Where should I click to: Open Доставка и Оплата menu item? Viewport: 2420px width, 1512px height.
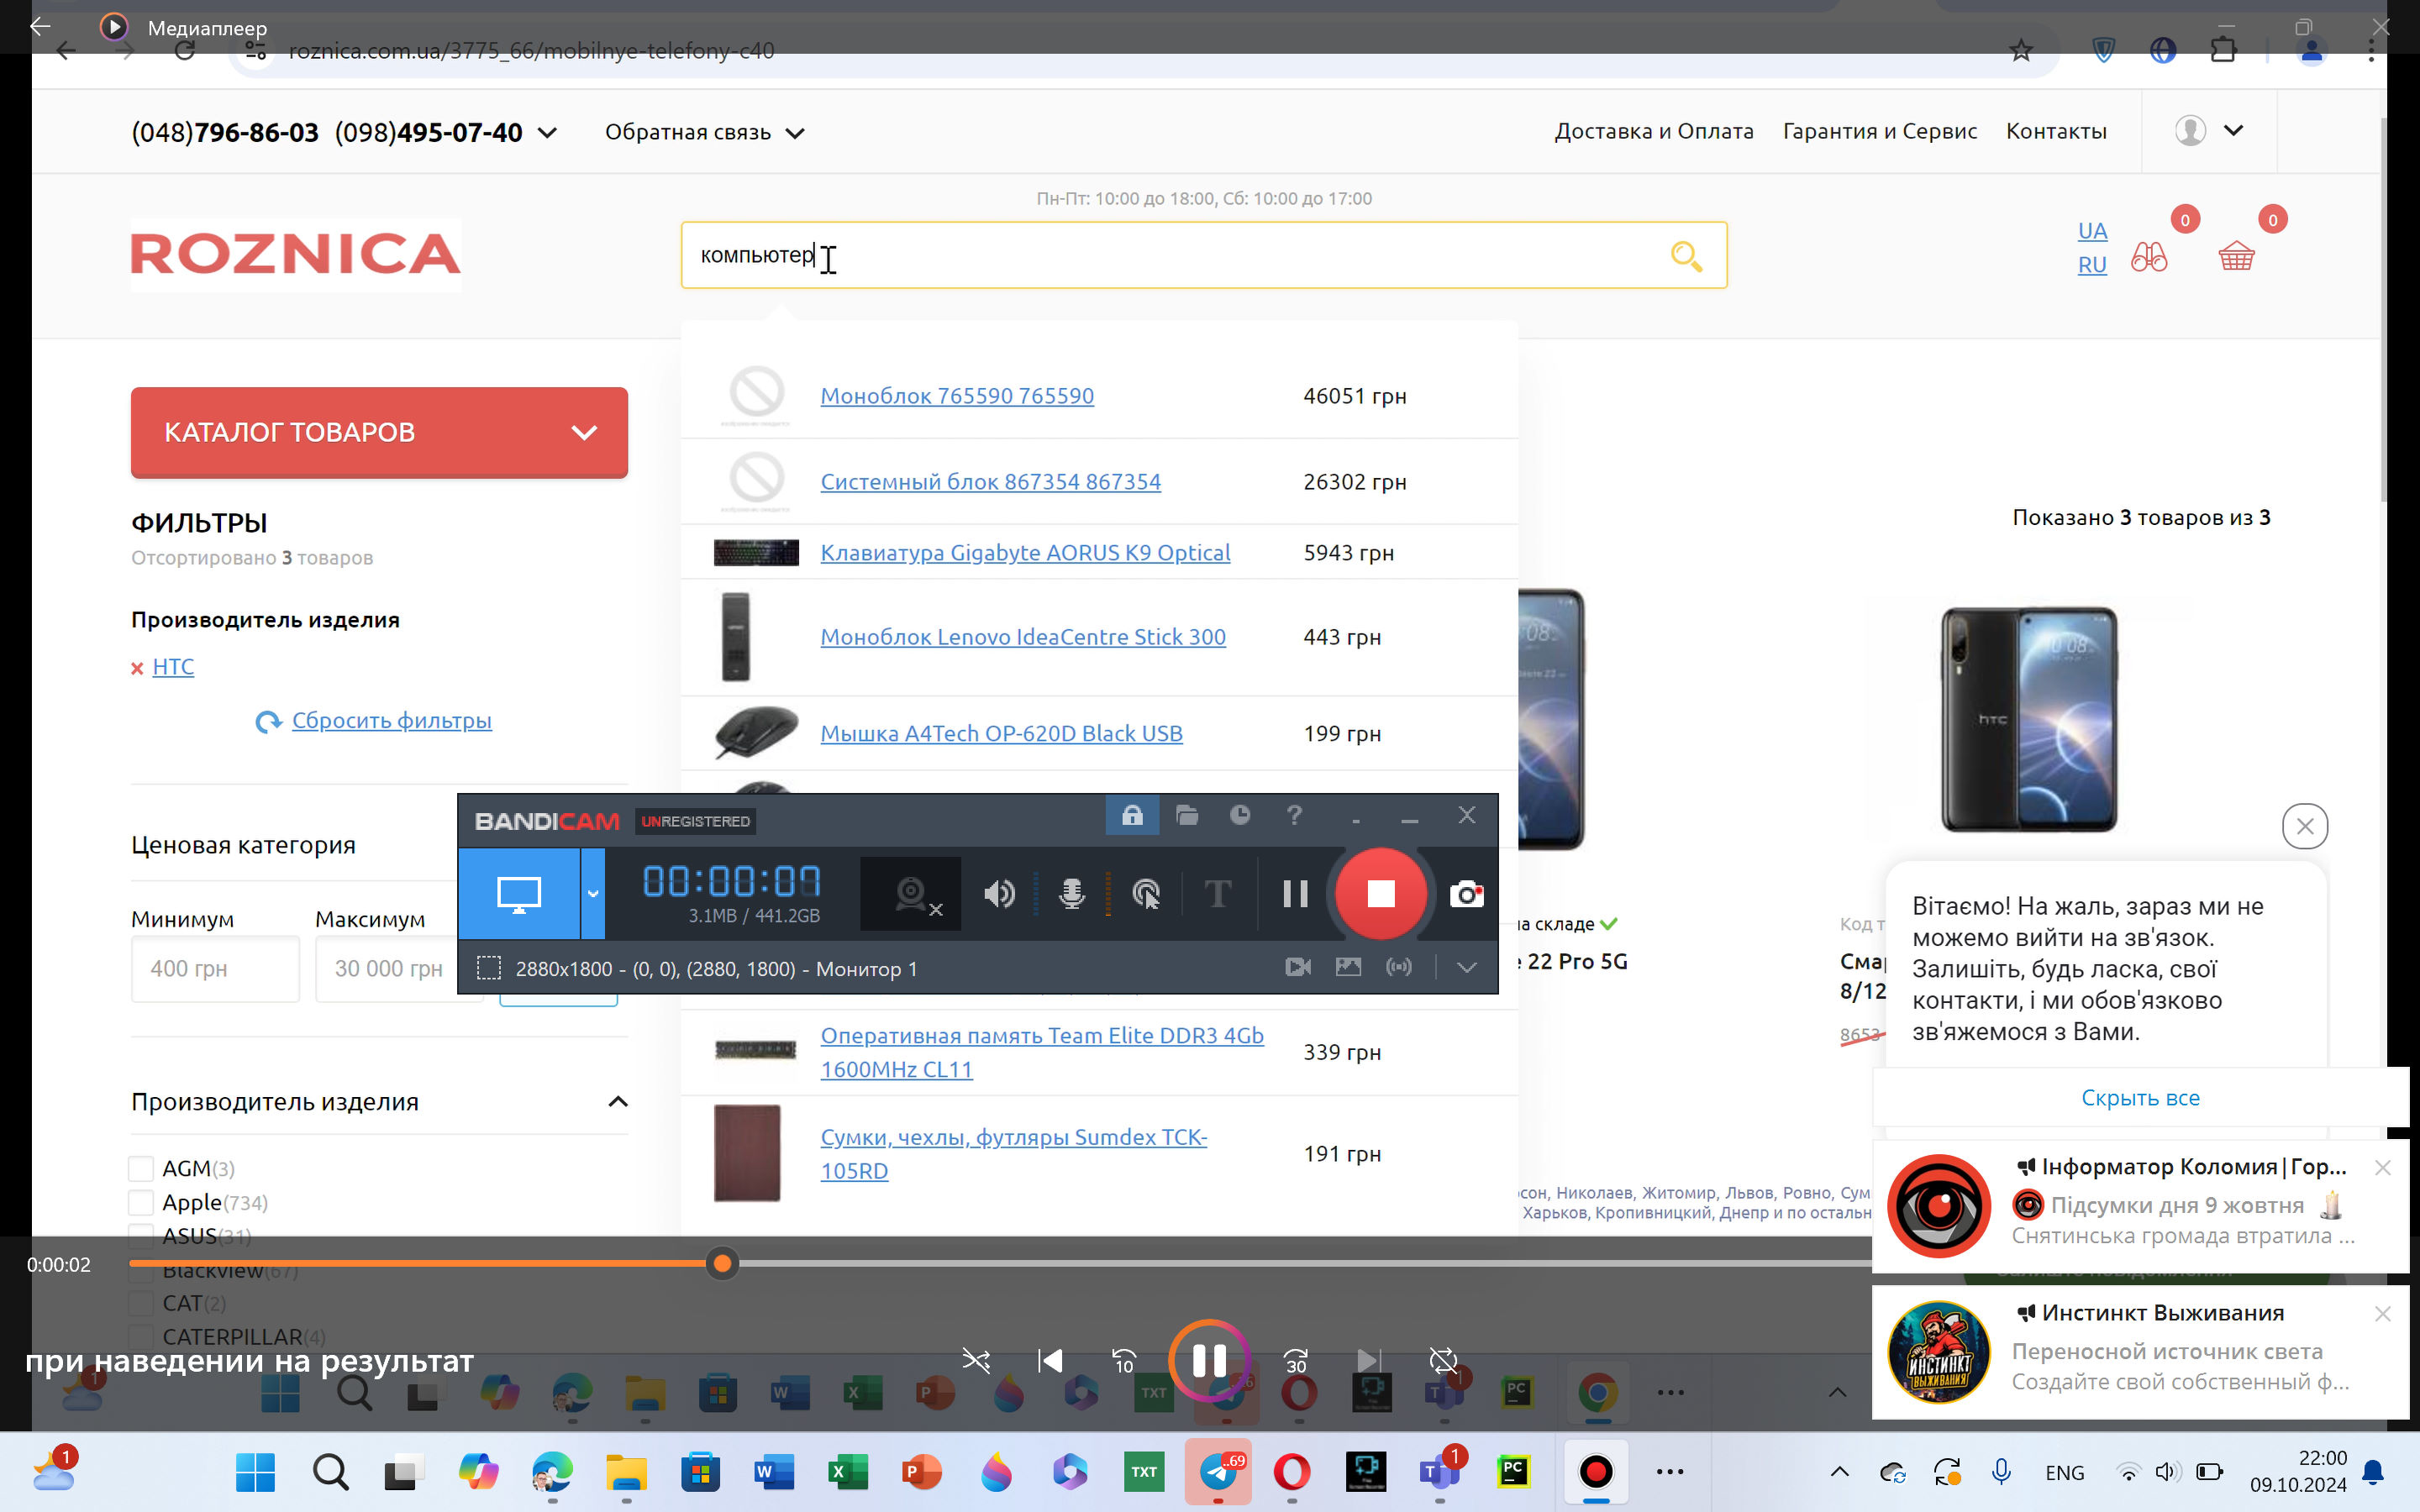1653,131
